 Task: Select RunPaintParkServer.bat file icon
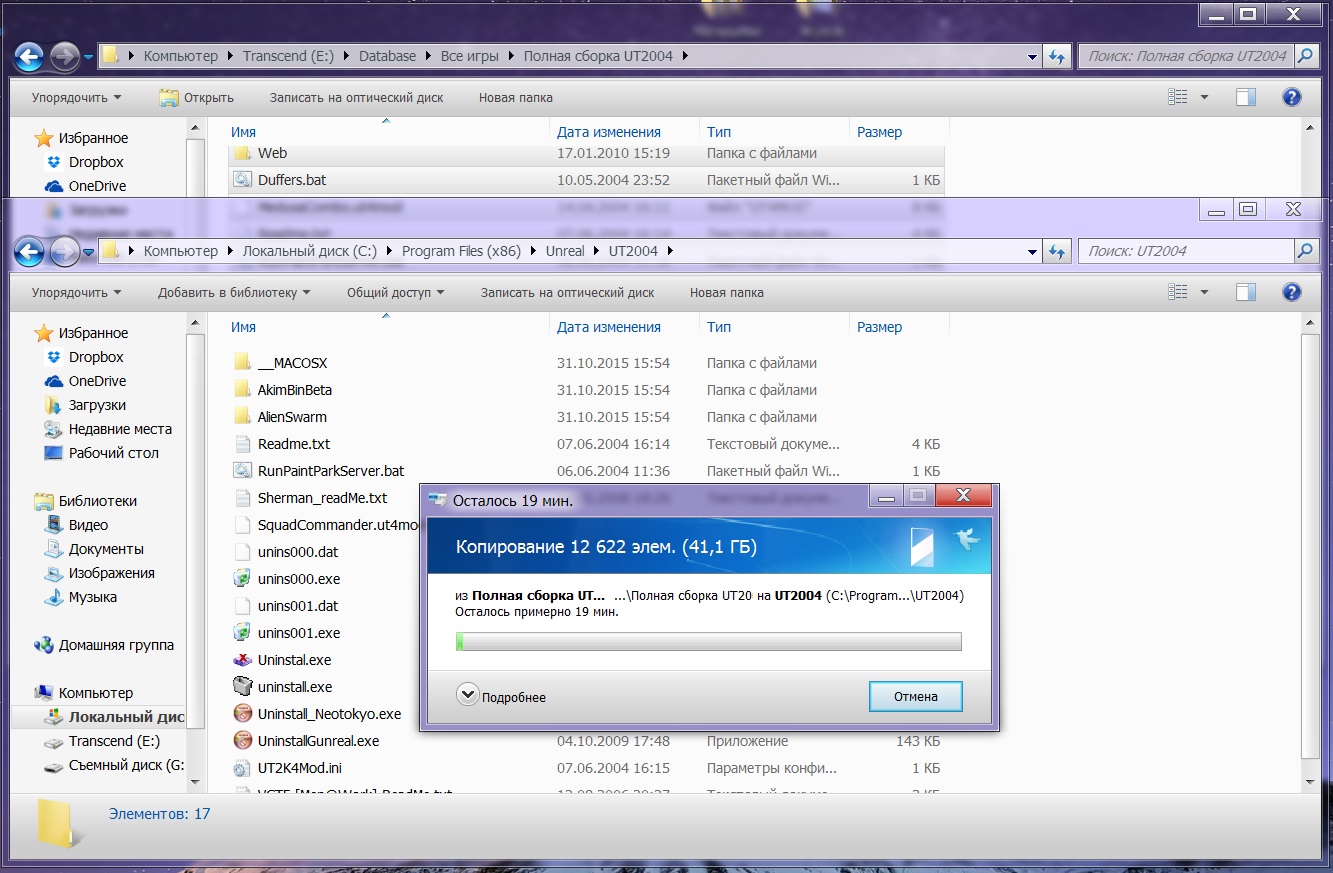[242, 470]
